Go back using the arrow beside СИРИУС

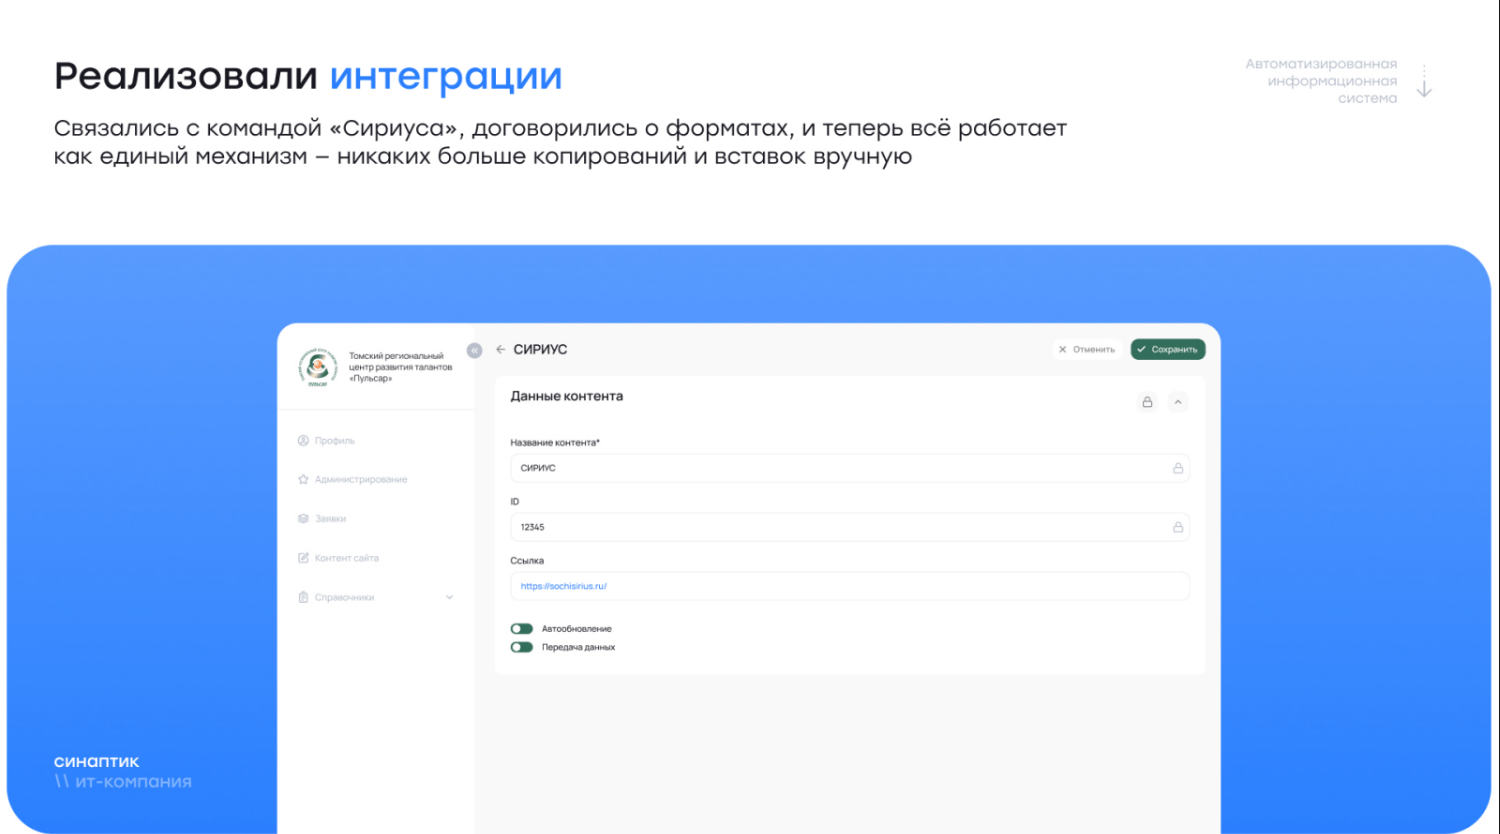click(501, 350)
